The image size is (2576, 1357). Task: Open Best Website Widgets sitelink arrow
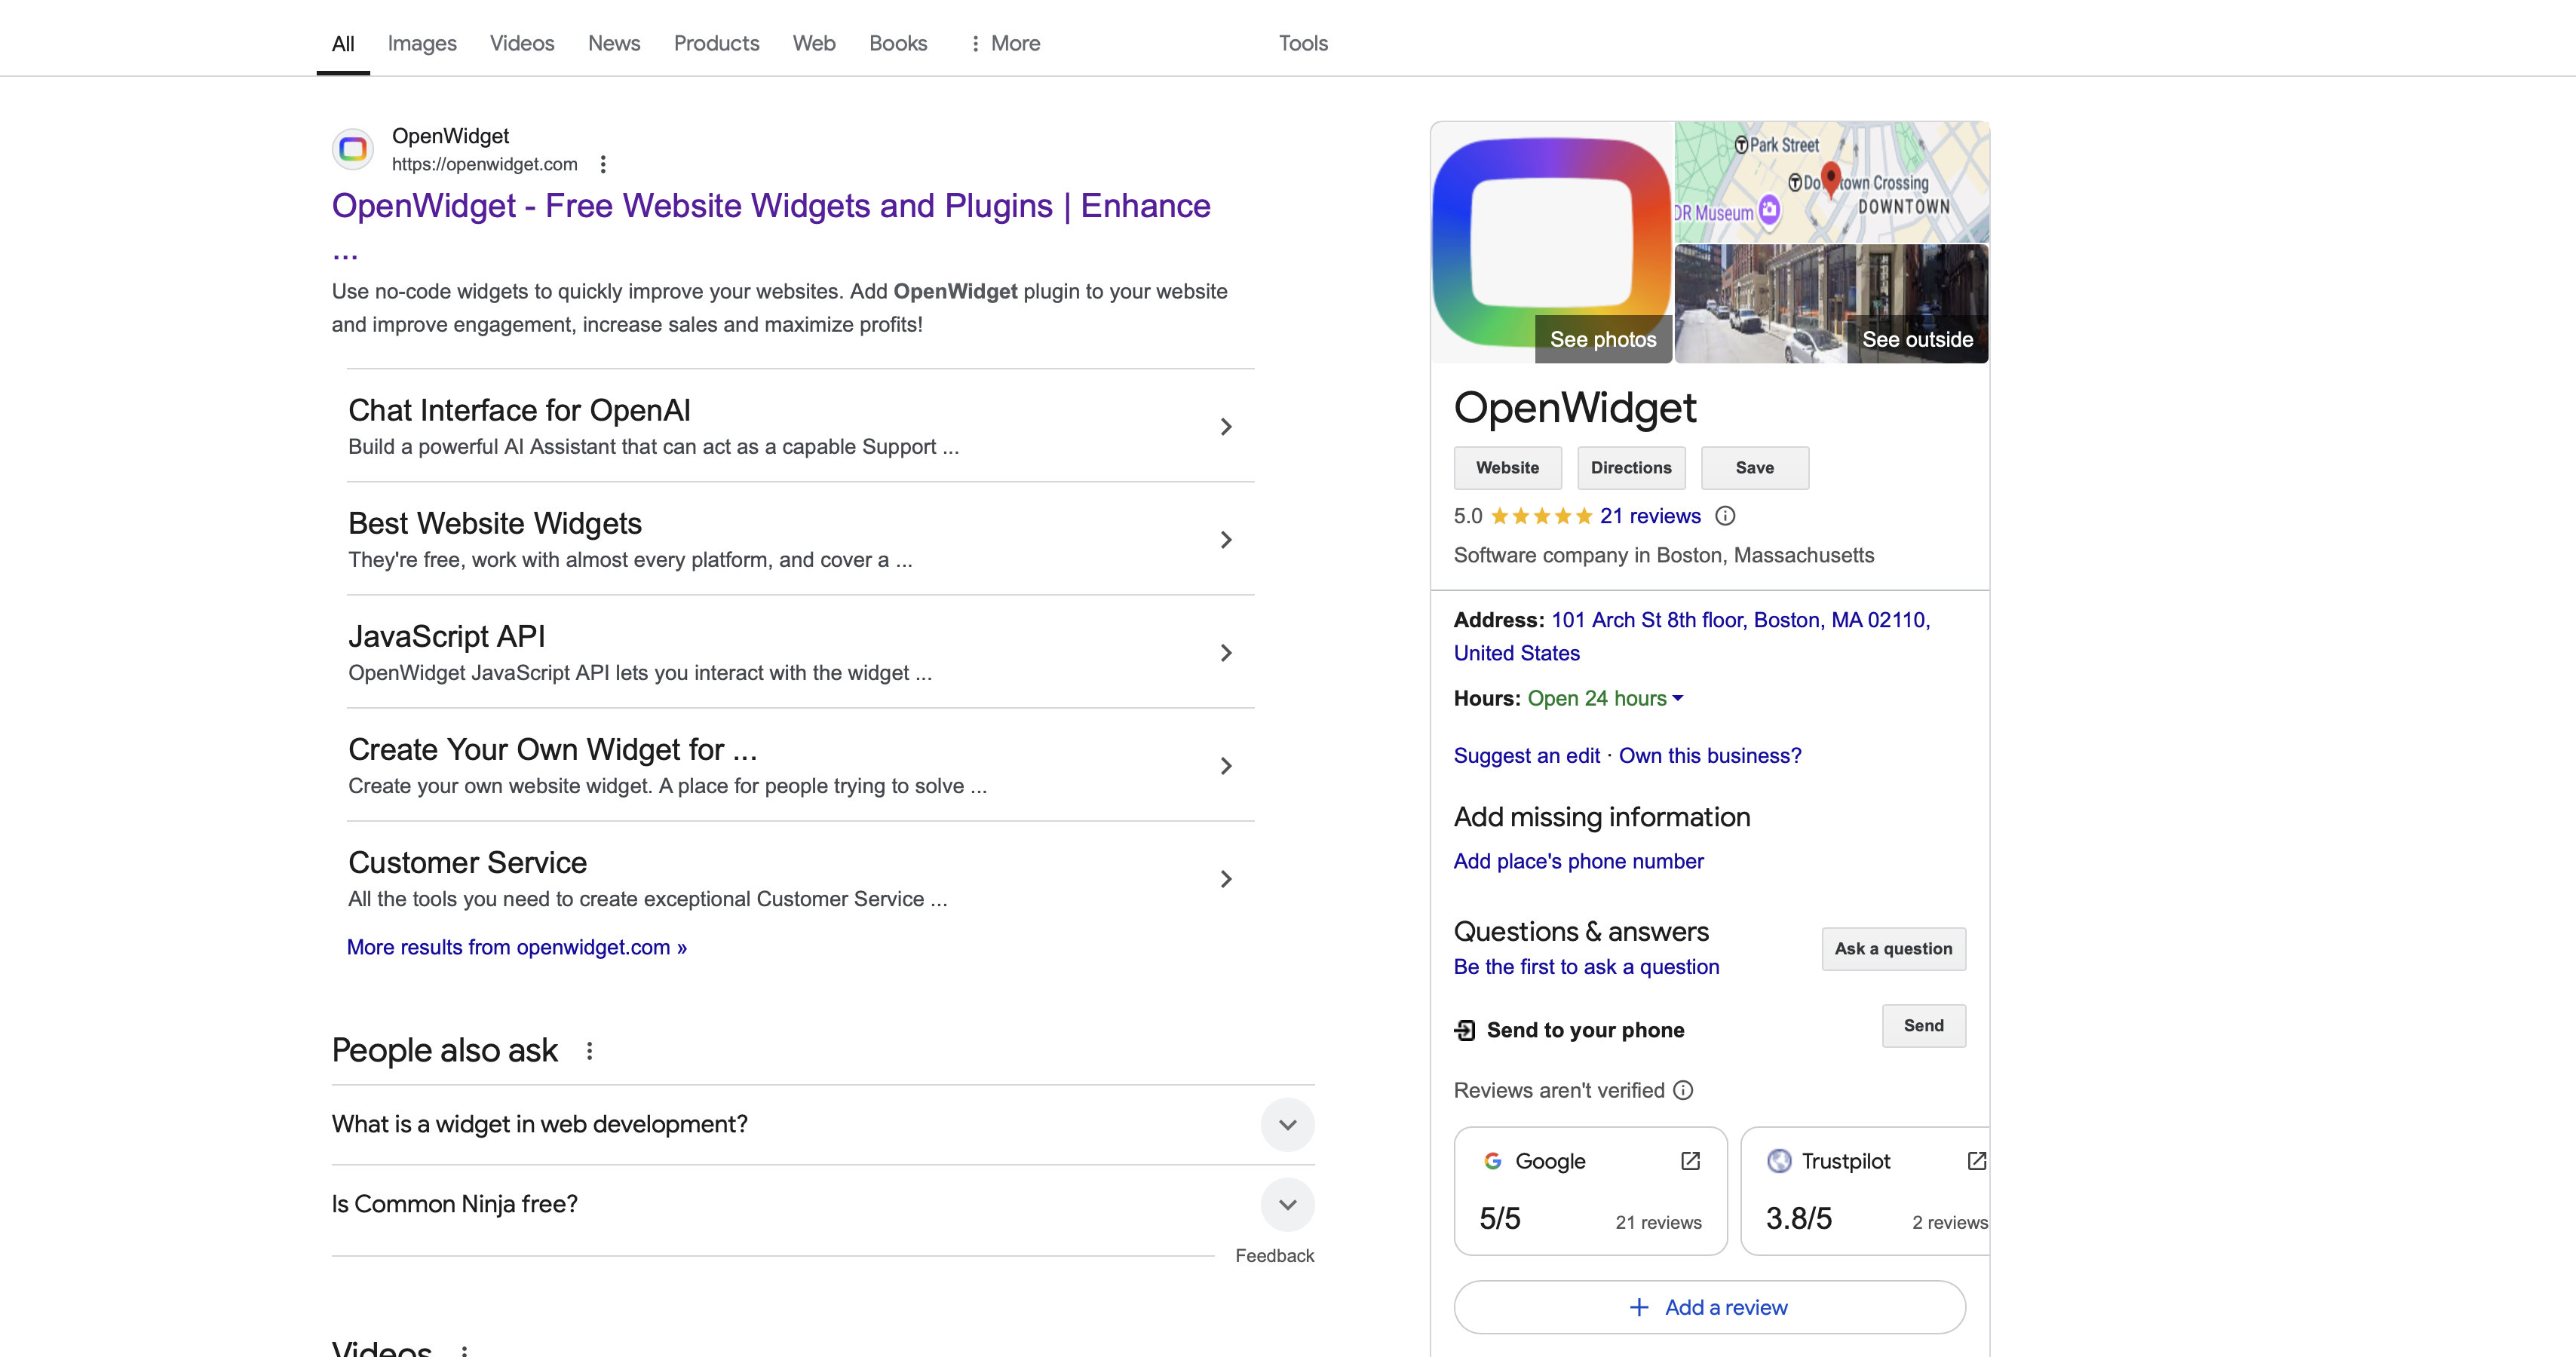click(x=1226, y=540)
